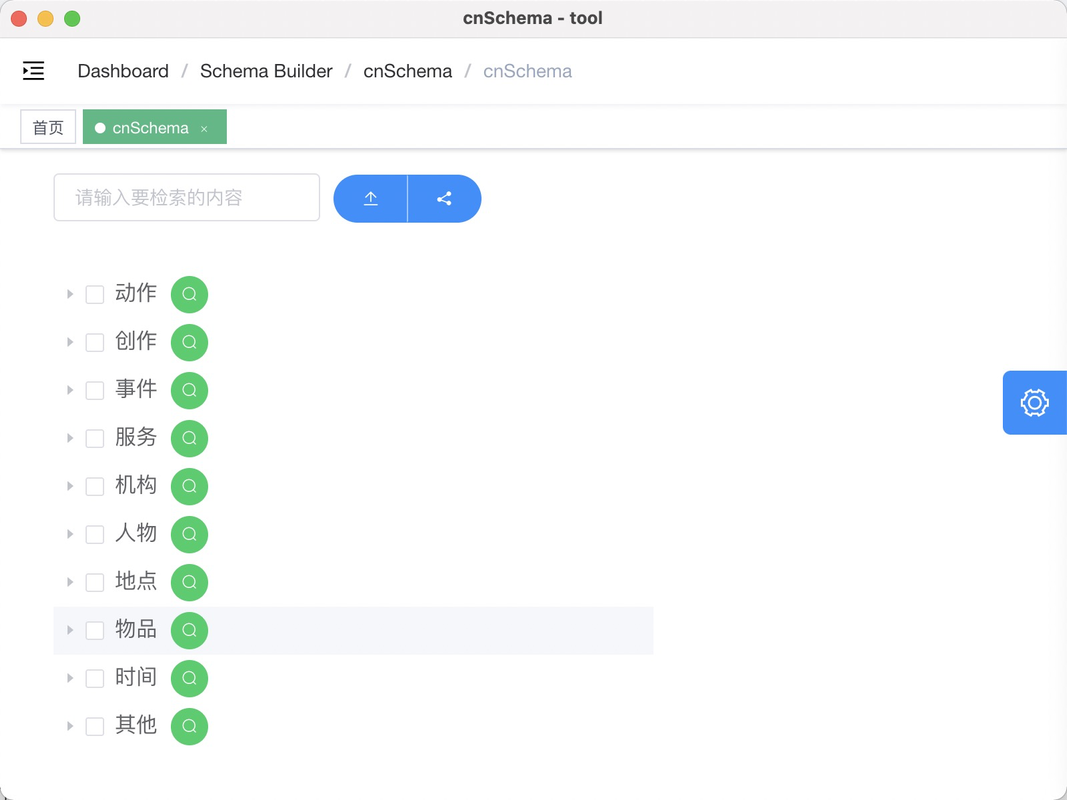
Task: Click the green maximize window button
Action: tap(72, 19)
